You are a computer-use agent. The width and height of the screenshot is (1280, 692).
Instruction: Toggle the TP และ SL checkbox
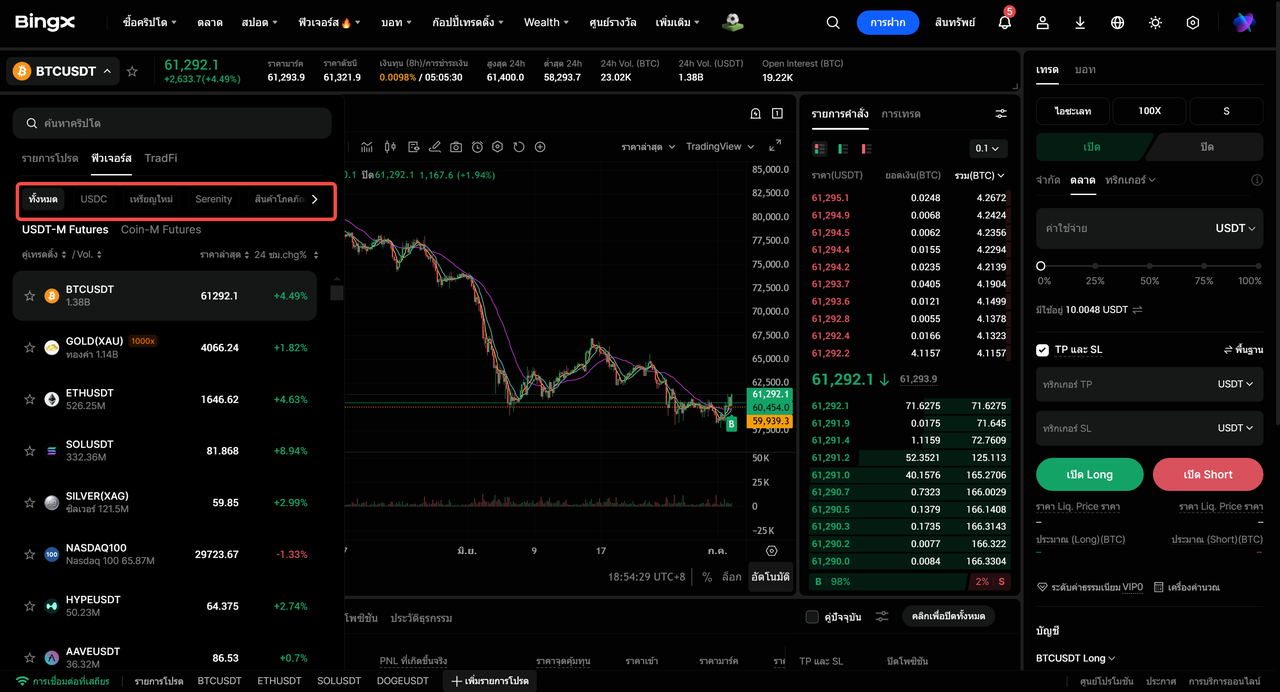click(1043, 350)
